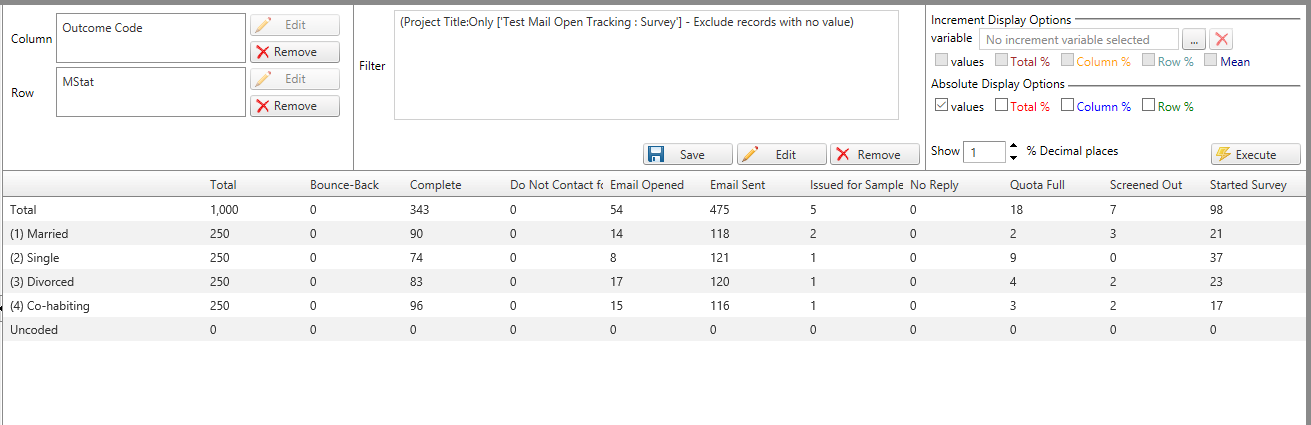Clear increment variable with red X button
The height and width of the screenshot is (425, 1311).
(1220, 40)
